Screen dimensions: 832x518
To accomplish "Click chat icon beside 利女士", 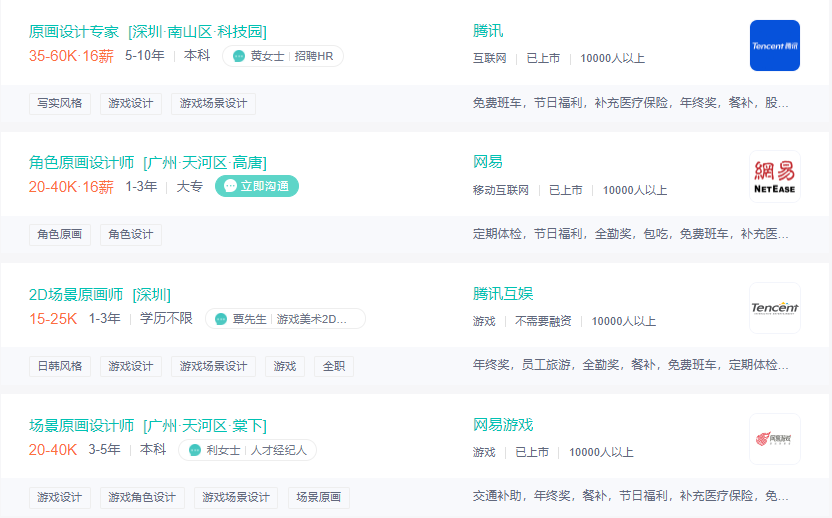I will coord(194,450).
